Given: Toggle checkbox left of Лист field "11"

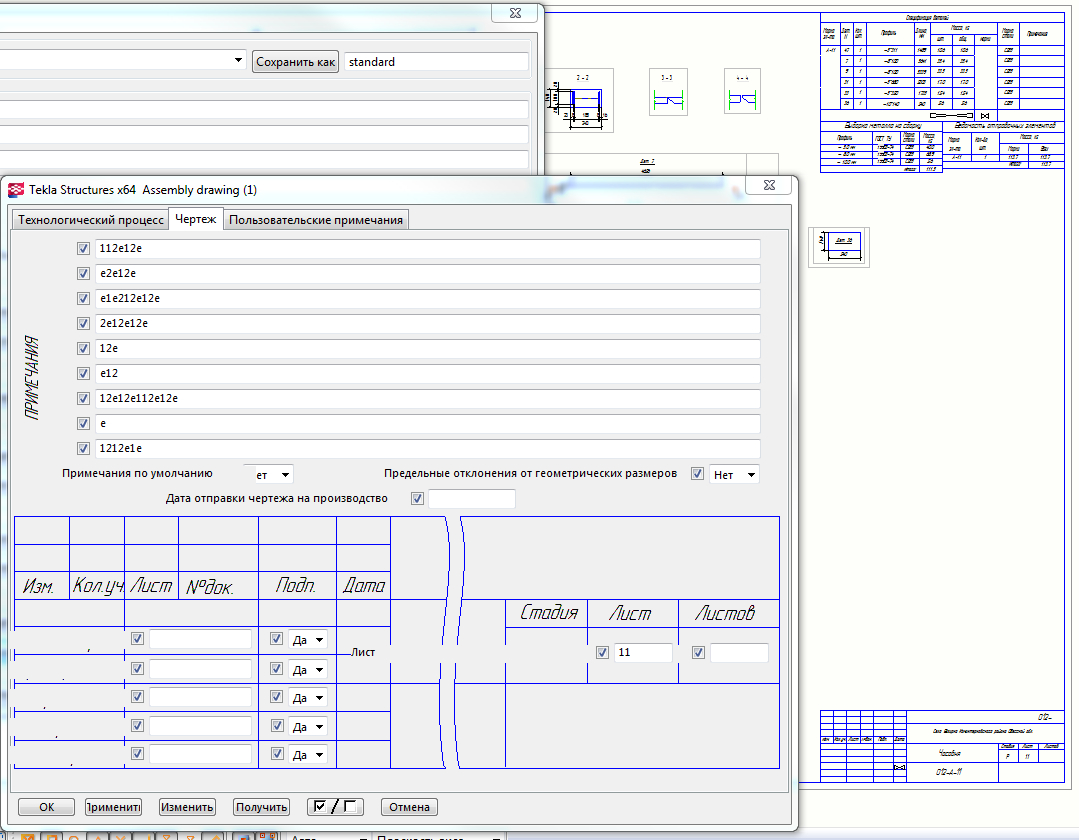Looking at the screenshot, I should tap(602, 653).
